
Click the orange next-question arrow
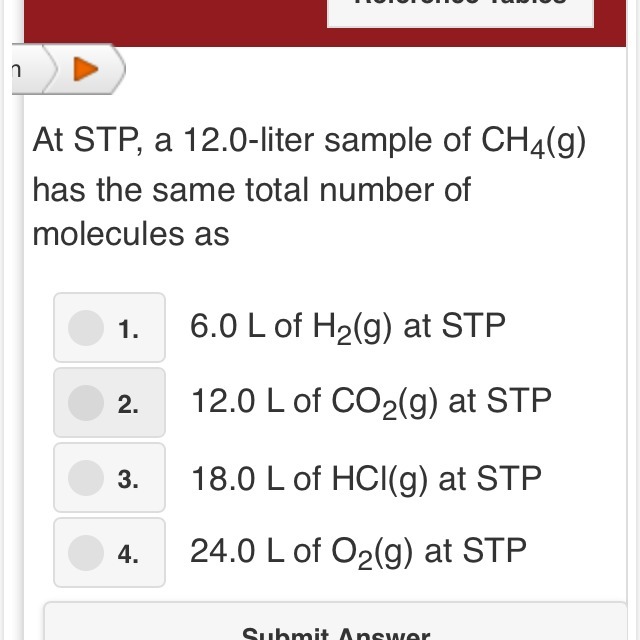point(88,71)
